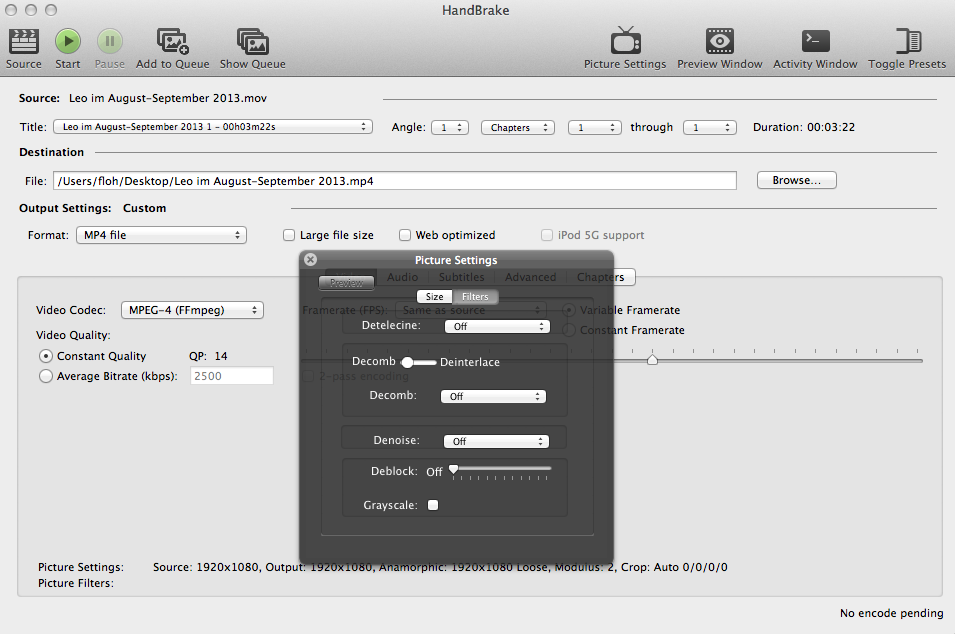
Task: Open the Format MP4 file dropdown
Action: point(161,235)
